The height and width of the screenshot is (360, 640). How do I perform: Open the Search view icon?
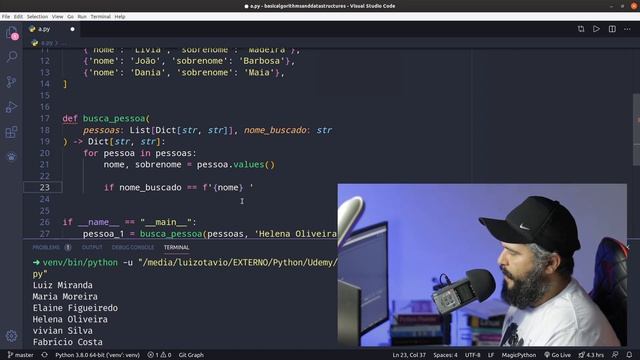click(x=11, y=57)
